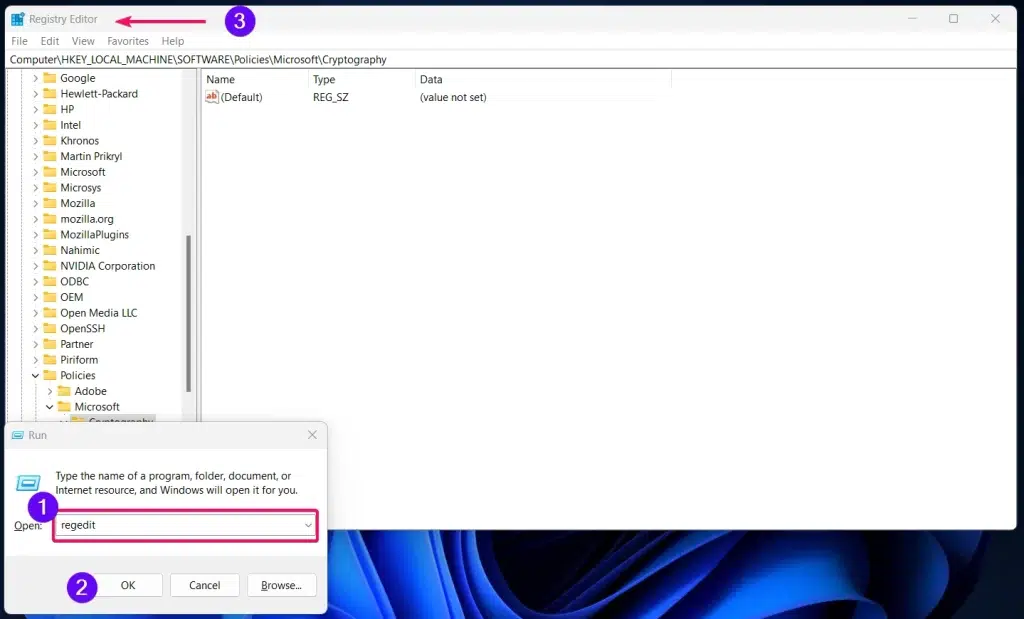This screenshot has width=1024, height=619.
Task: Select the Khronos folder icon
Action: point(50,140)
